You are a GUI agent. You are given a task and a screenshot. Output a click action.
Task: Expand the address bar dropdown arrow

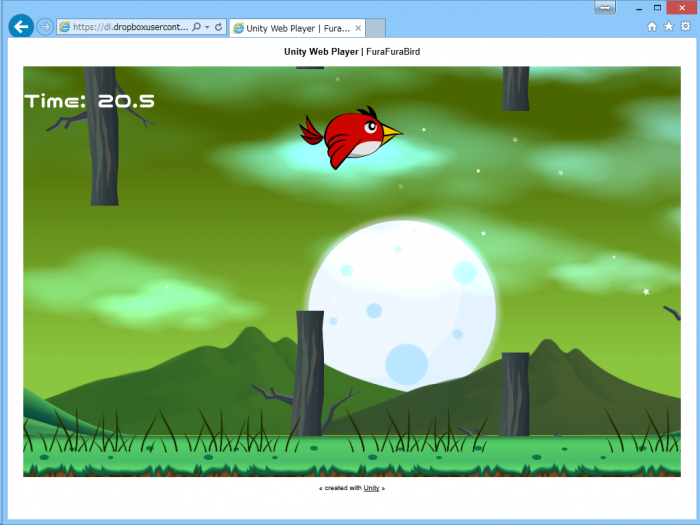pos(207,27)
